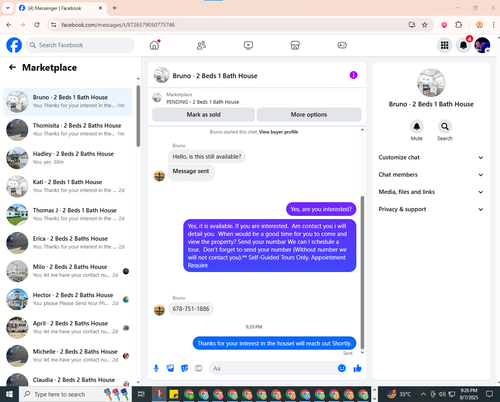This screenshot has height=402, width=500.
Task: Search in conversation magnifier icon
Action: pyautogui.click(x=445, y=126)
